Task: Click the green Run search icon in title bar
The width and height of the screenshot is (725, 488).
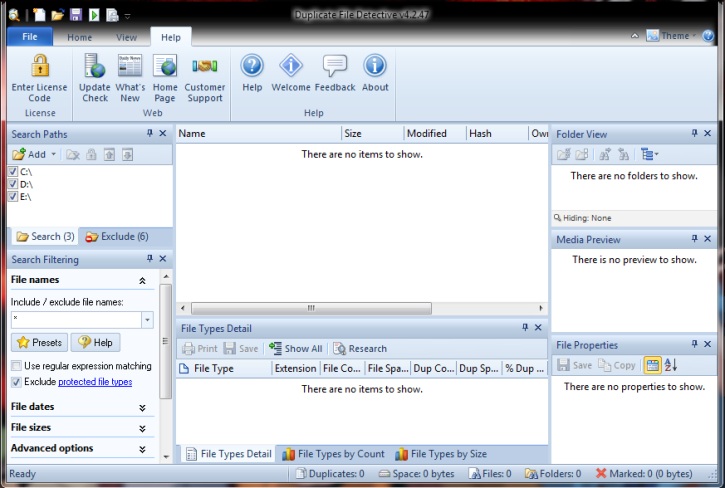Action: 94,15
